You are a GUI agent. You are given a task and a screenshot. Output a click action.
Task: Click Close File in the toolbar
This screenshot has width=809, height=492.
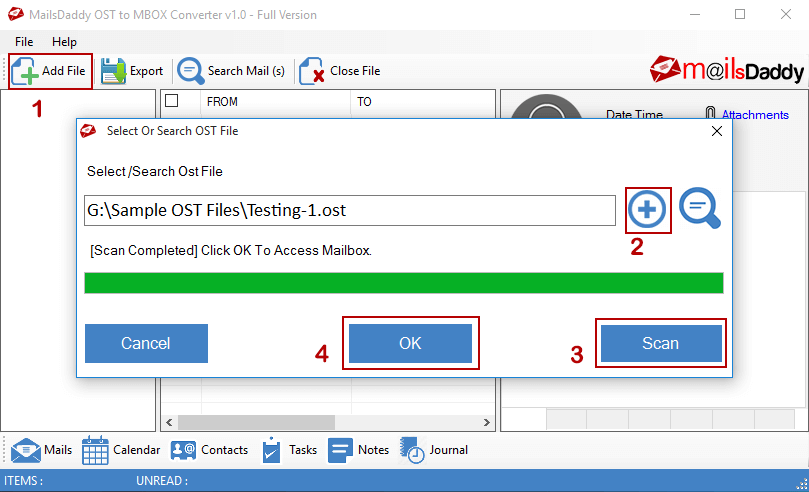coord(339,71)
